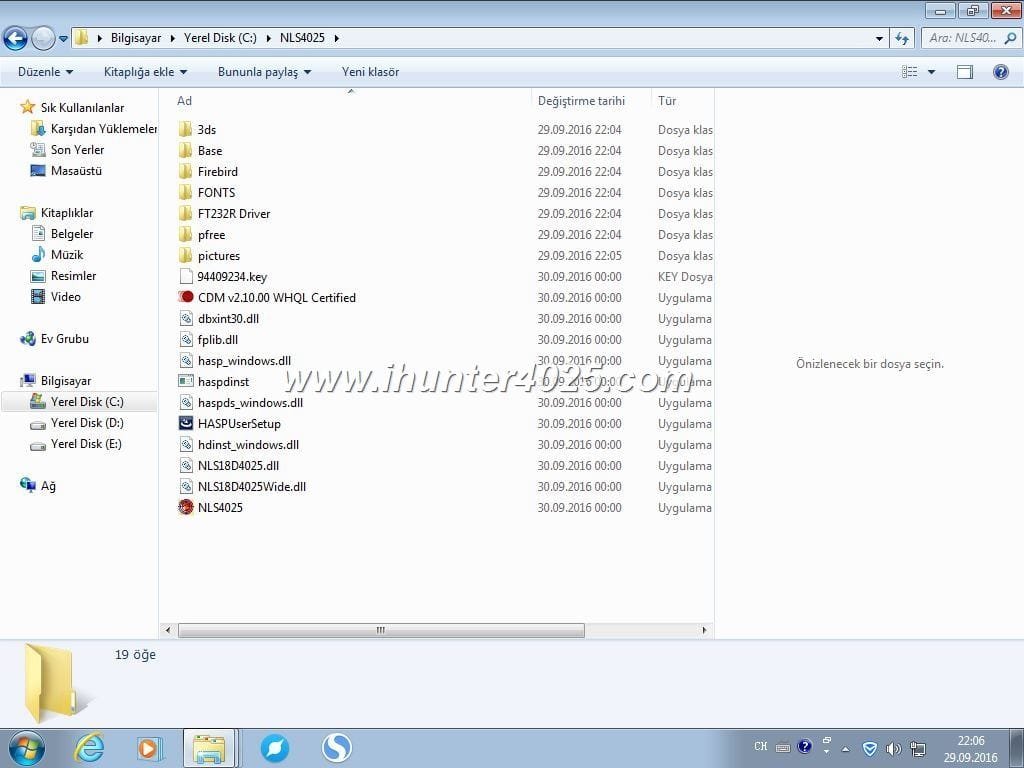Select the haspdinst application icon
Image resolution: width=1024 pixels, height=768 pixels.
click(185, 381)
